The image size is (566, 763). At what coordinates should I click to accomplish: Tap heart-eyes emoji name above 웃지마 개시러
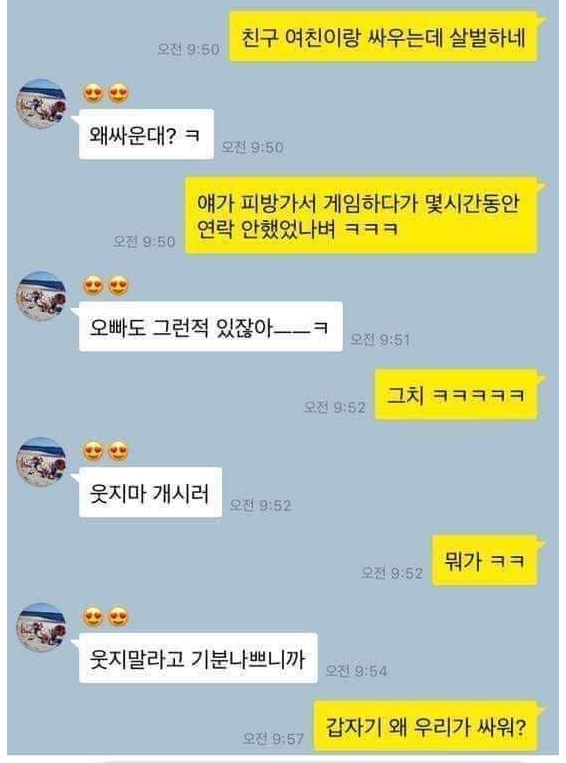[x=106, y=451]
